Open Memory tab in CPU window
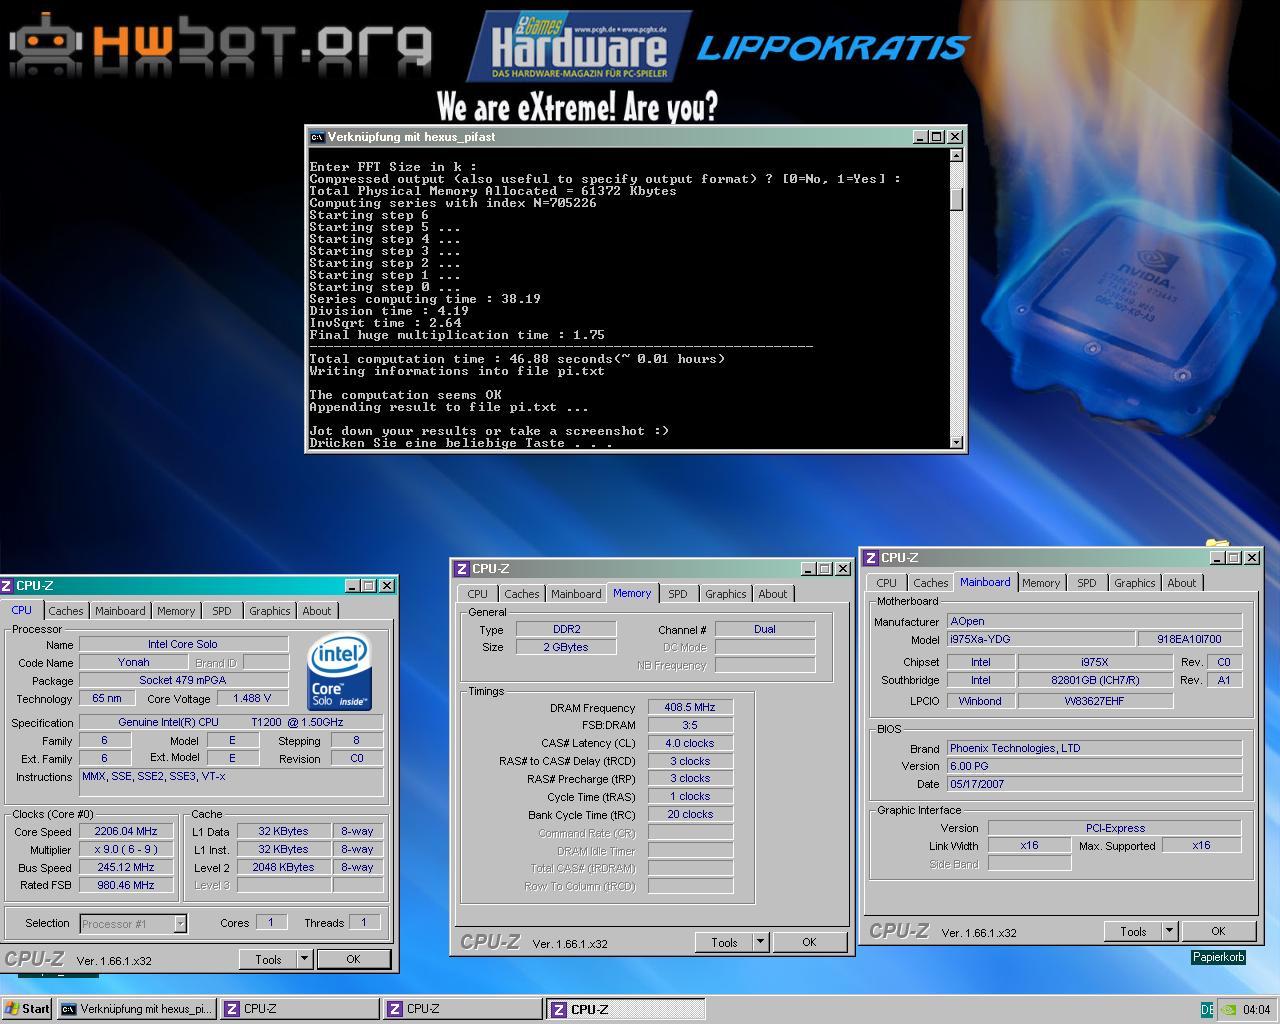 [x=176, y=611]
